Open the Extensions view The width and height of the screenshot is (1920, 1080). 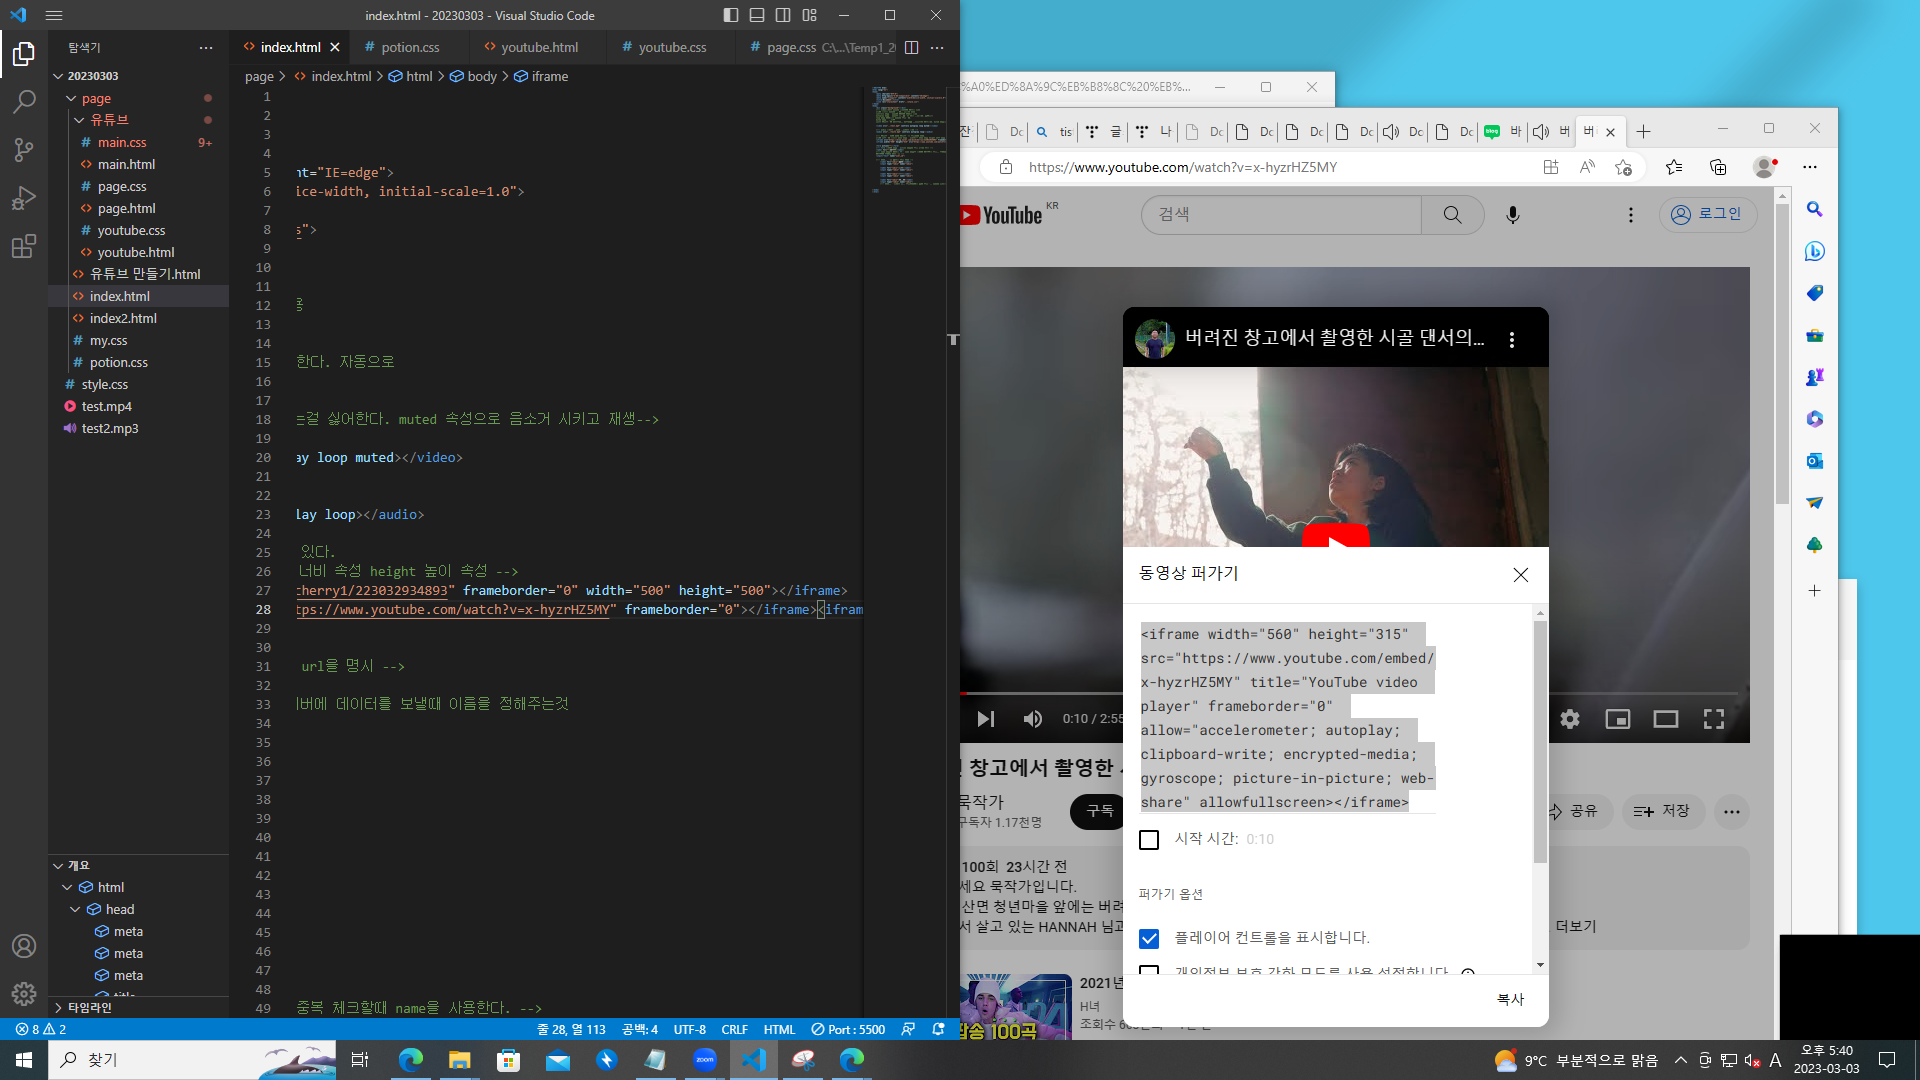[x=24, y=246]
